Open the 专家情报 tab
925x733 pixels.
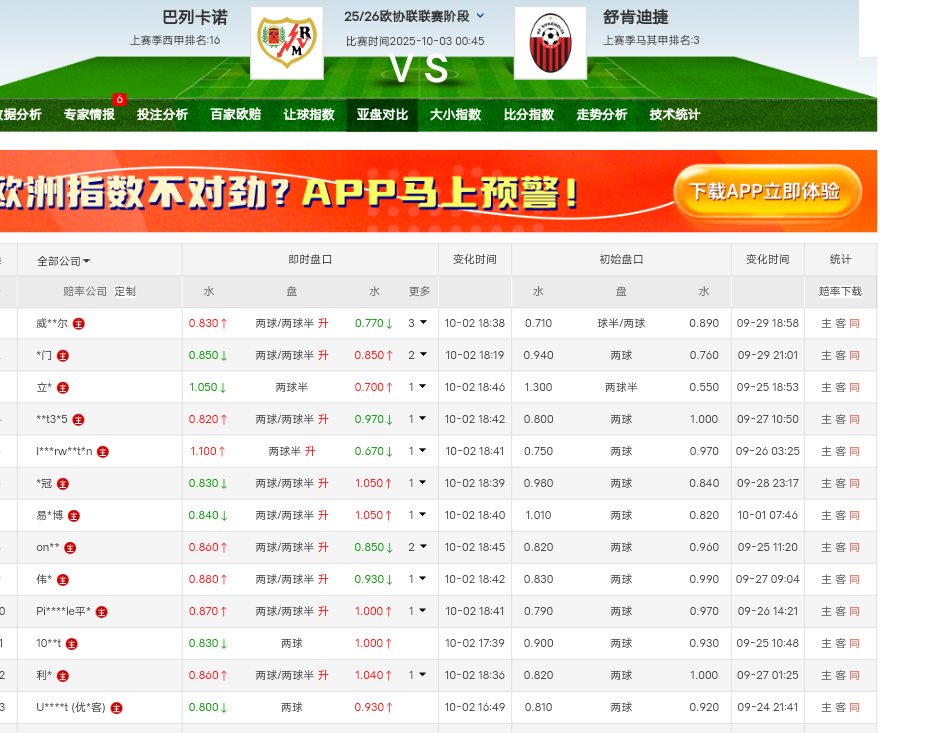point(89,115)
